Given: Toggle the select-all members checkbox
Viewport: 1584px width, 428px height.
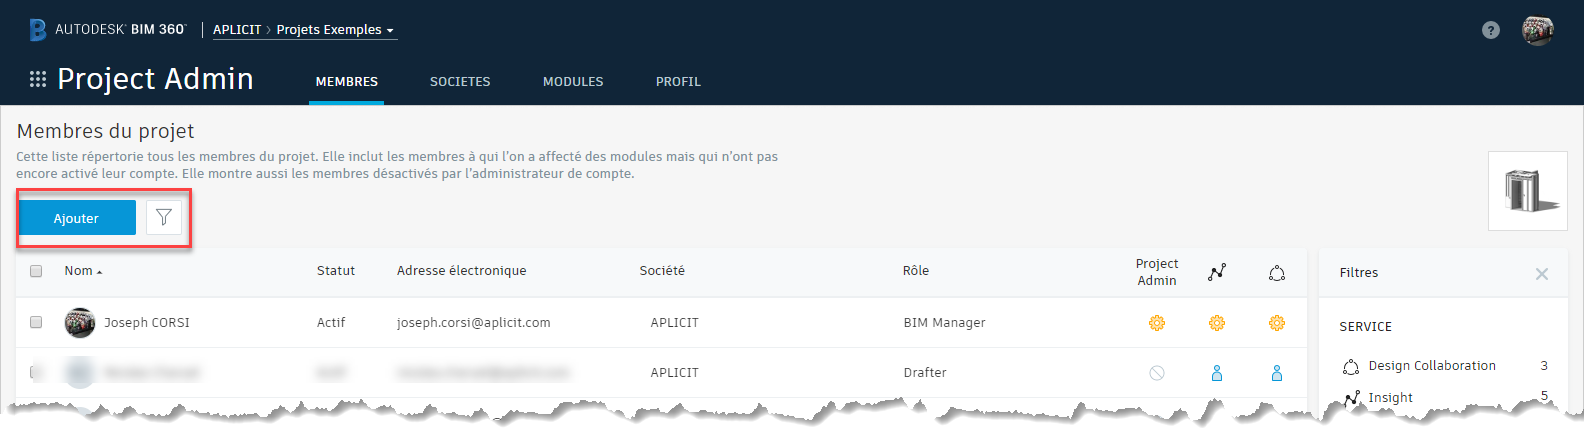Looking at the screenshot, I should (36, 271).
